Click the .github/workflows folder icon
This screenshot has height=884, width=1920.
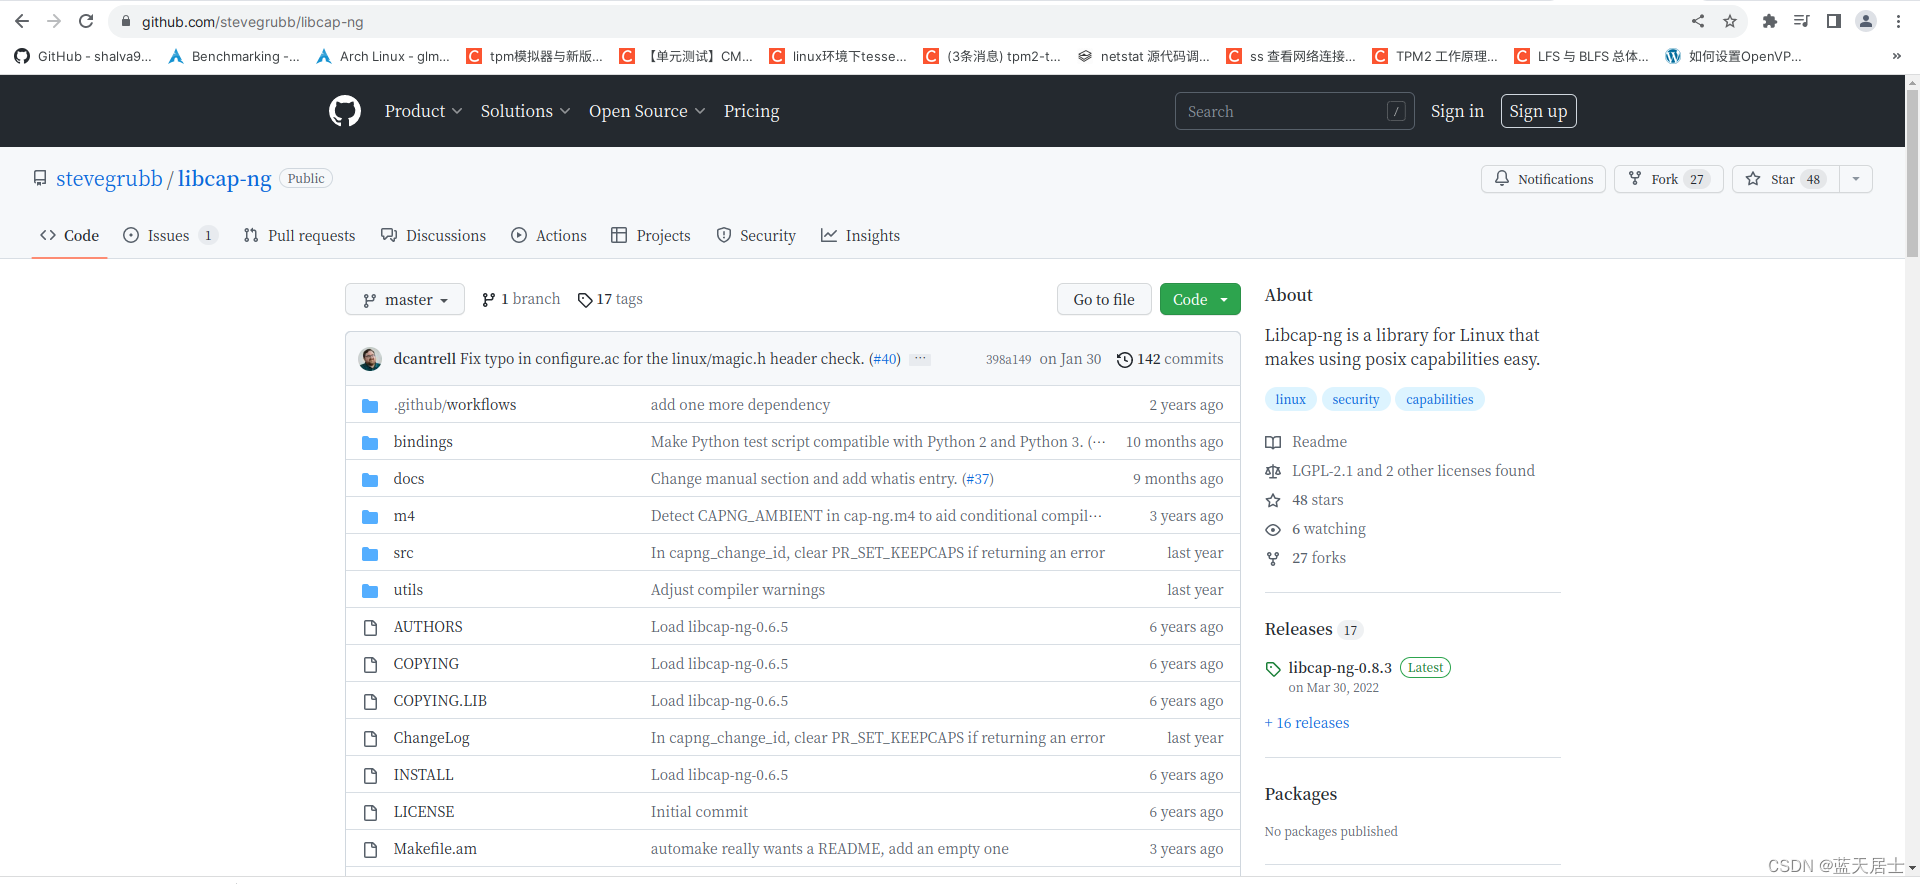pos(370,405)
